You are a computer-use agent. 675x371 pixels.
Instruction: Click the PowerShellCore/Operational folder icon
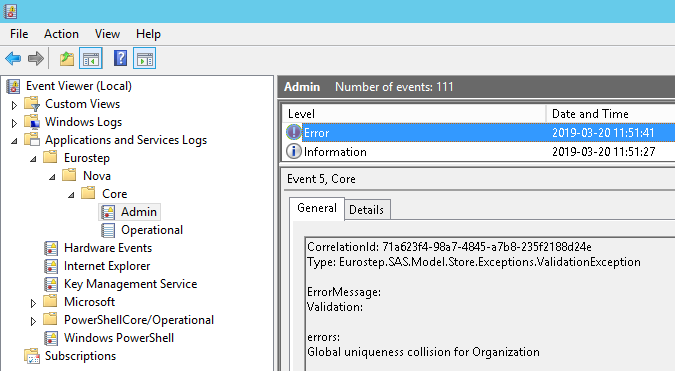click(50, 319)
